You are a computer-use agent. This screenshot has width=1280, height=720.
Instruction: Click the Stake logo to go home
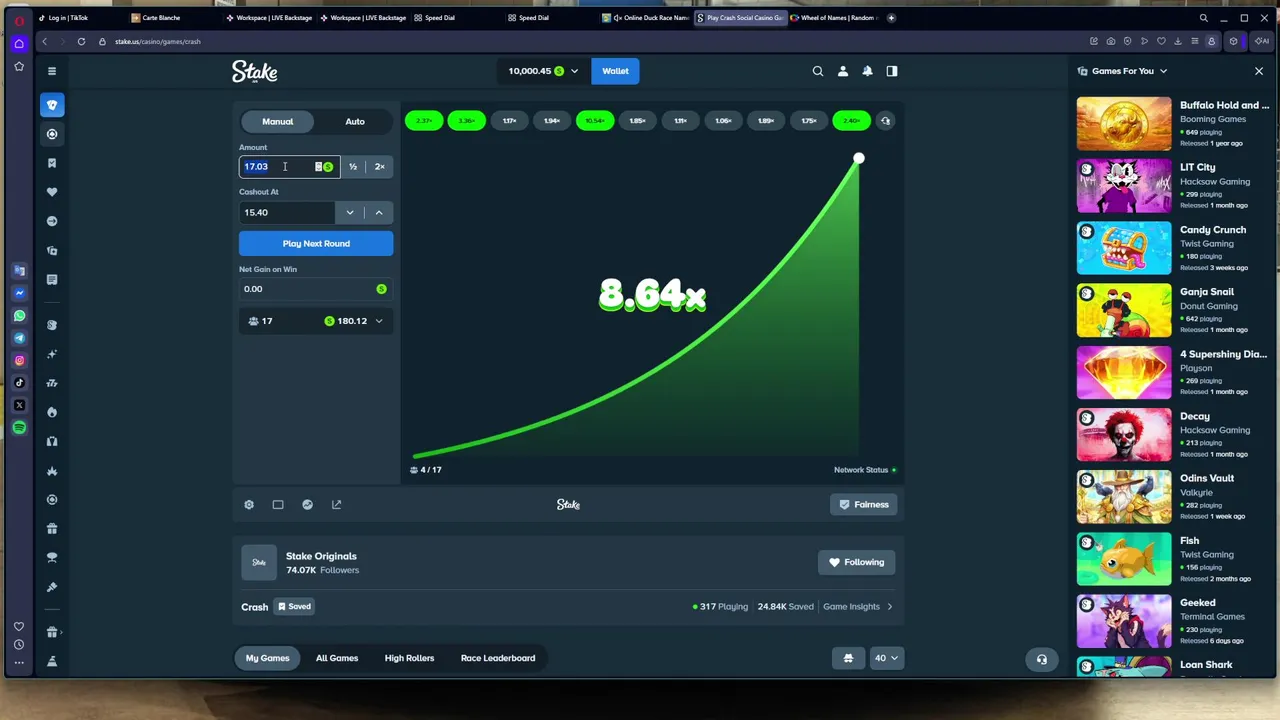(x=255, y=71)
